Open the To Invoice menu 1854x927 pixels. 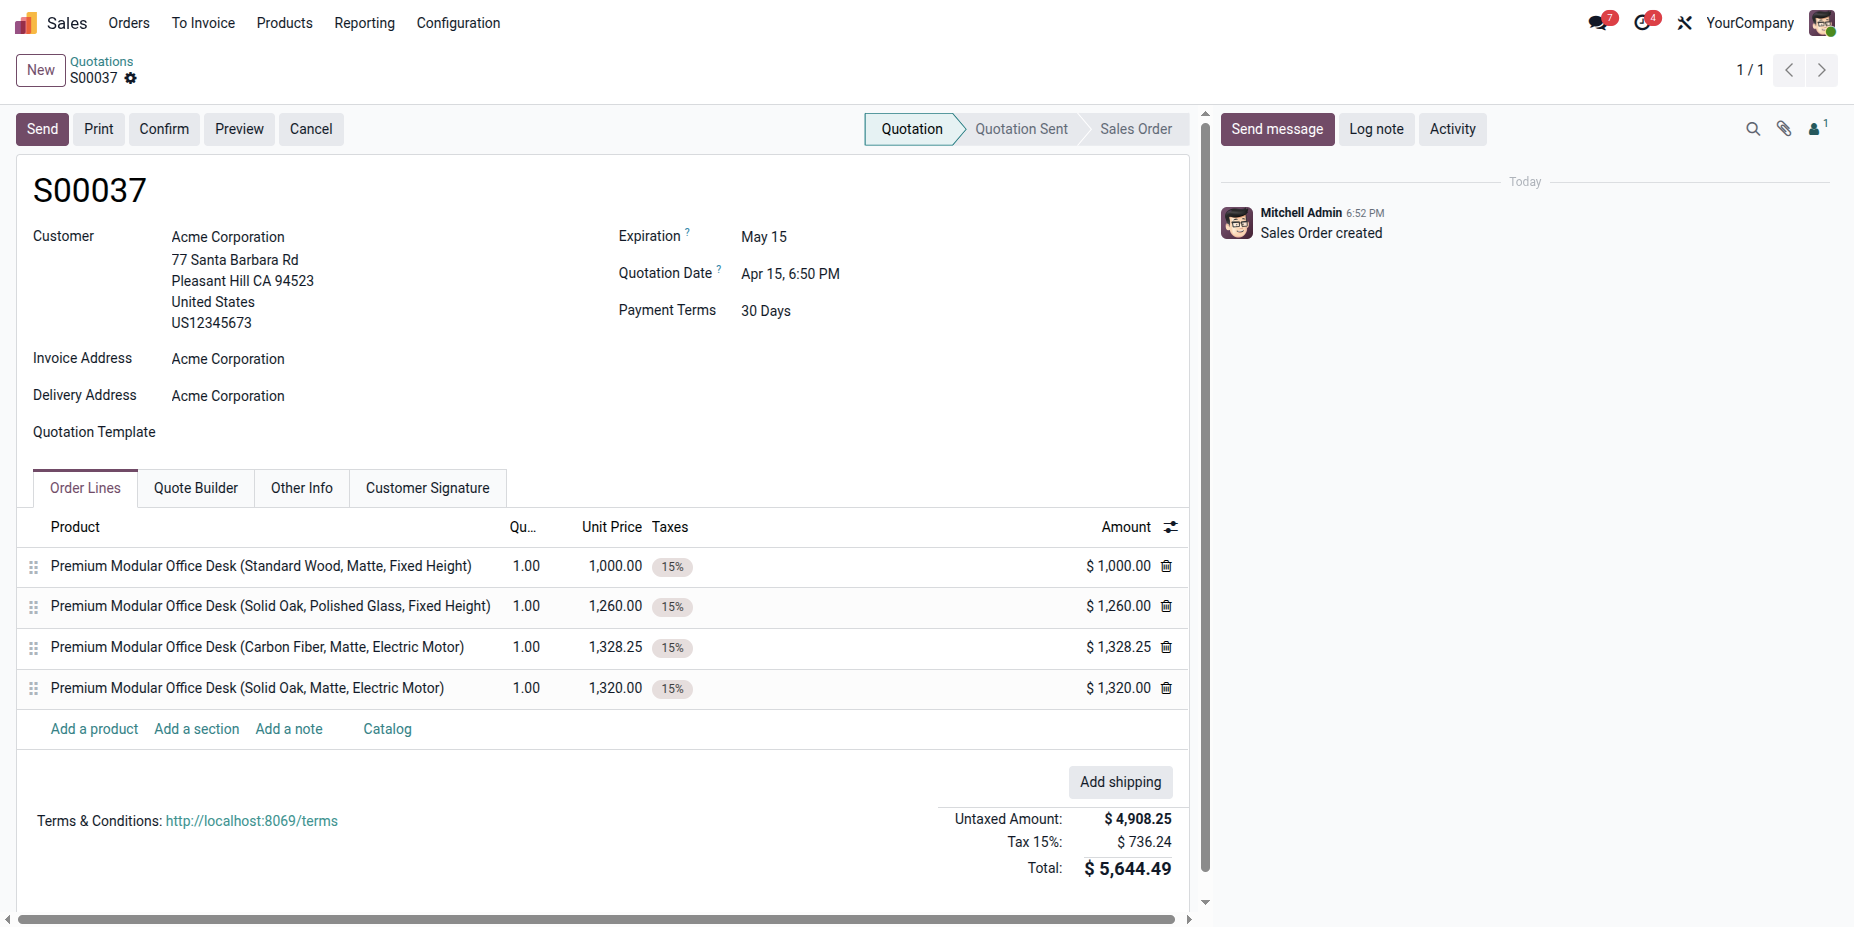pos(203,23)
